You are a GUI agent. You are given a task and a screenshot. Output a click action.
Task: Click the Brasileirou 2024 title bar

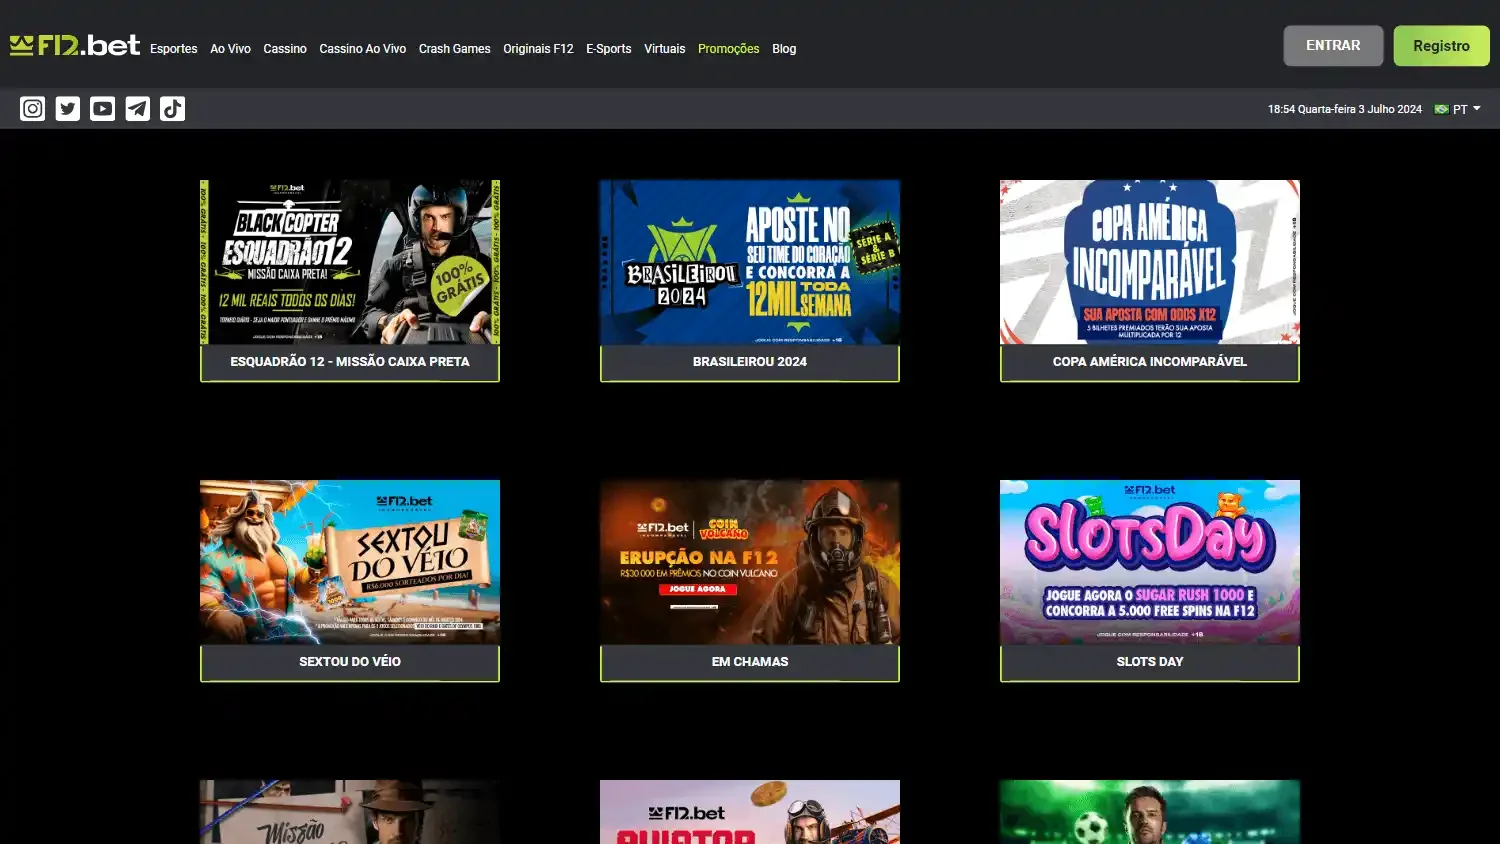coord(750,362)
